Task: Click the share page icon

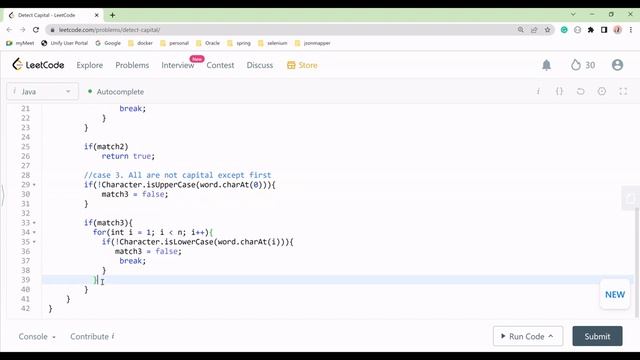Action: coord(534,30)
